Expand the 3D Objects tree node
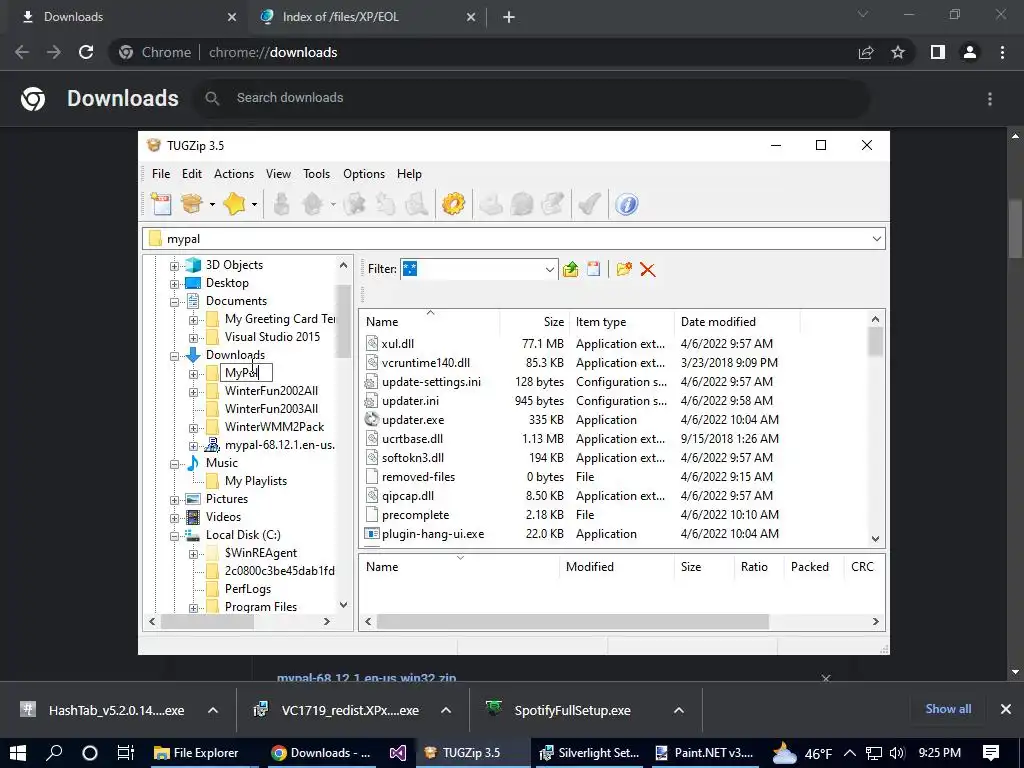1024x768 pixels. click(x=174, y=266)
